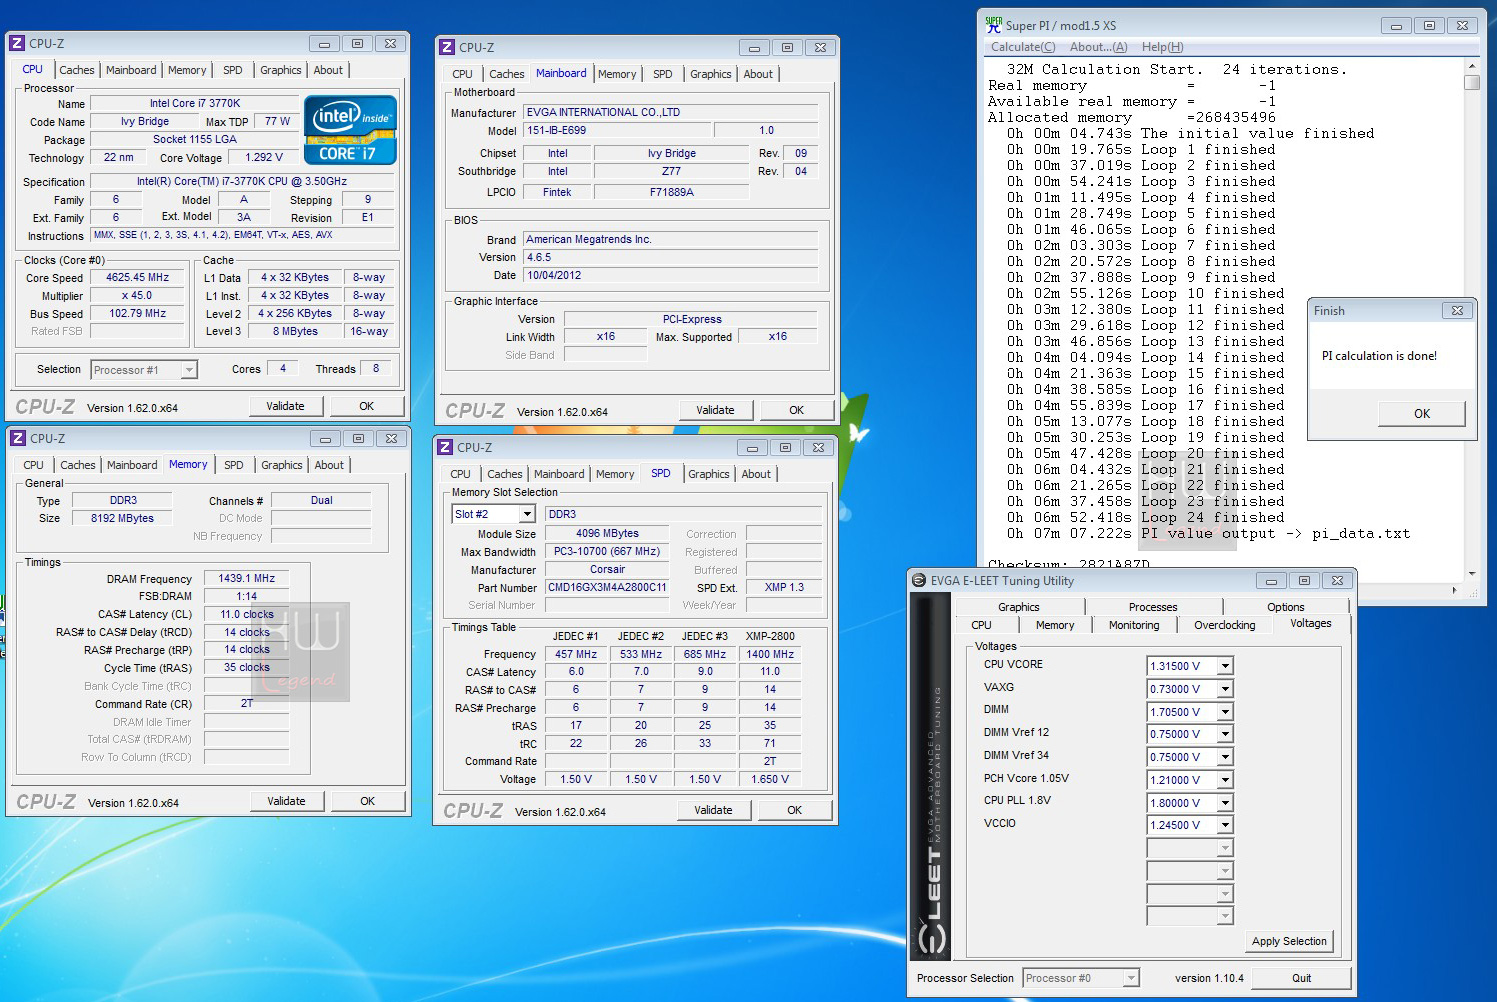Open Calculate menu in Super PI
This screenshot has height=1002, width=1497.
coord(1022,47)
